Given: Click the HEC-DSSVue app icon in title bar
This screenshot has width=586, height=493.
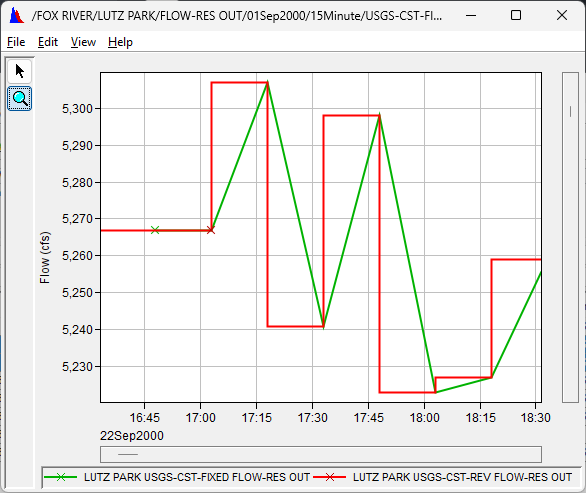Looking at the screenshot, I should point(16,15).
